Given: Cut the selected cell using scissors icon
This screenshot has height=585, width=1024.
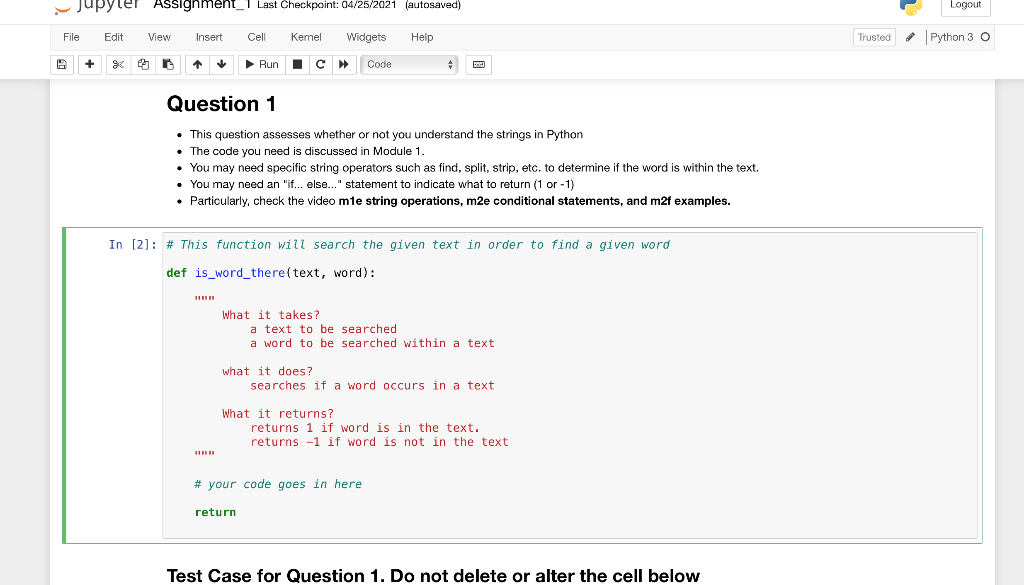Looking at the screenshot, I should [117, 64].
